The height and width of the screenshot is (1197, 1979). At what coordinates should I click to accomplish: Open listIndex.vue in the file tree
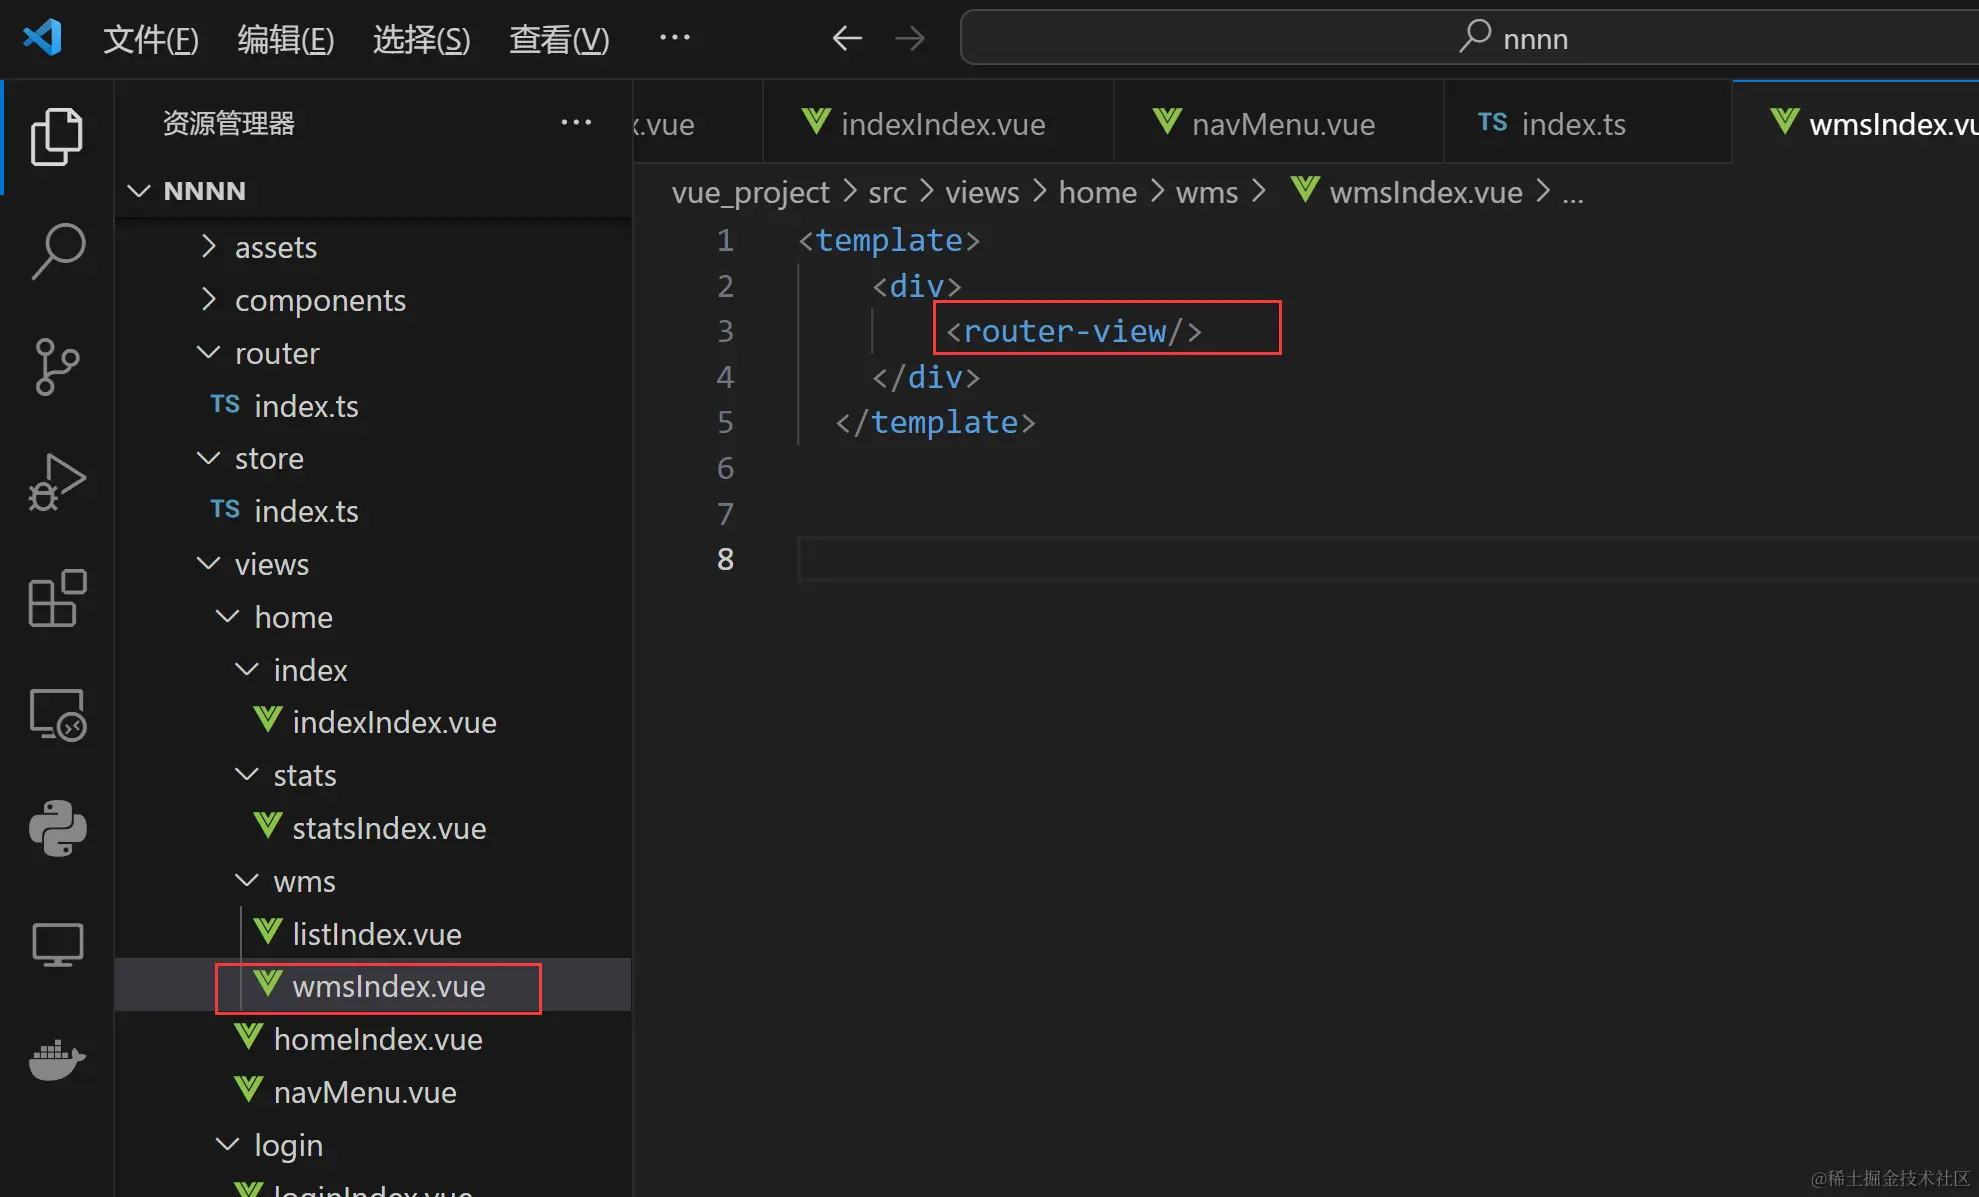coord(376,934)
